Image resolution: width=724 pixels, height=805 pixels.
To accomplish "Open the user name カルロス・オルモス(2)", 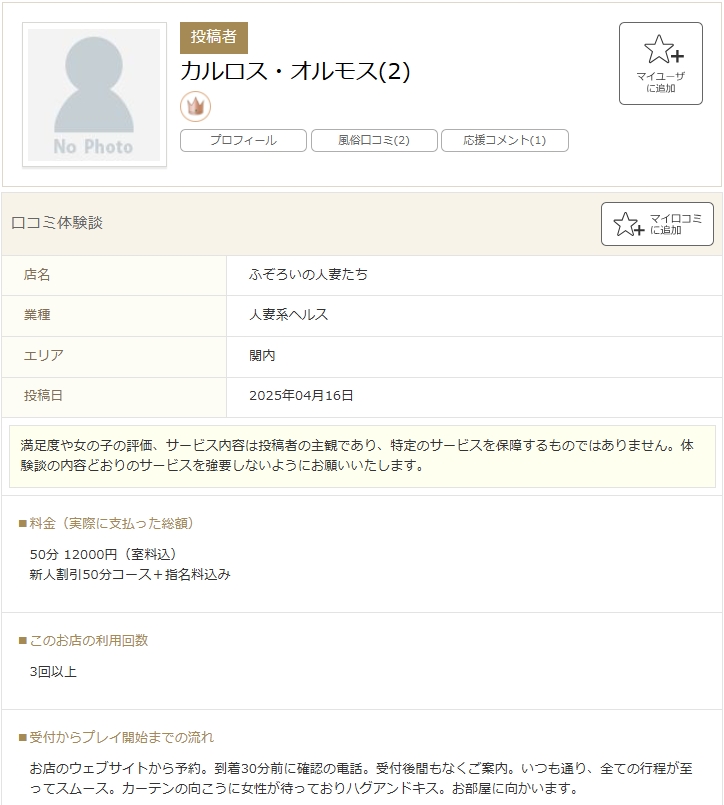I will [295, 72].
